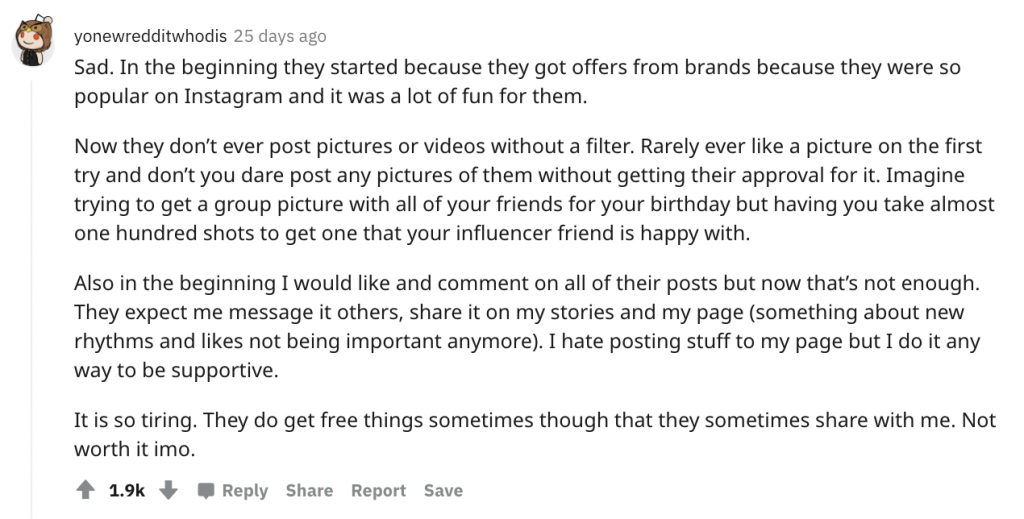This screenshot has width=1024, height=519.
Task: Click the 1.9k vote score
Action: click(x=128, y=490)
